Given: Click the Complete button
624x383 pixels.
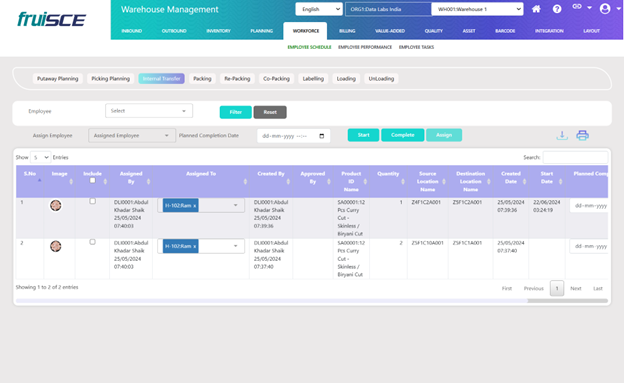Looking at the screenshot, I should click(x=403, y=135).
